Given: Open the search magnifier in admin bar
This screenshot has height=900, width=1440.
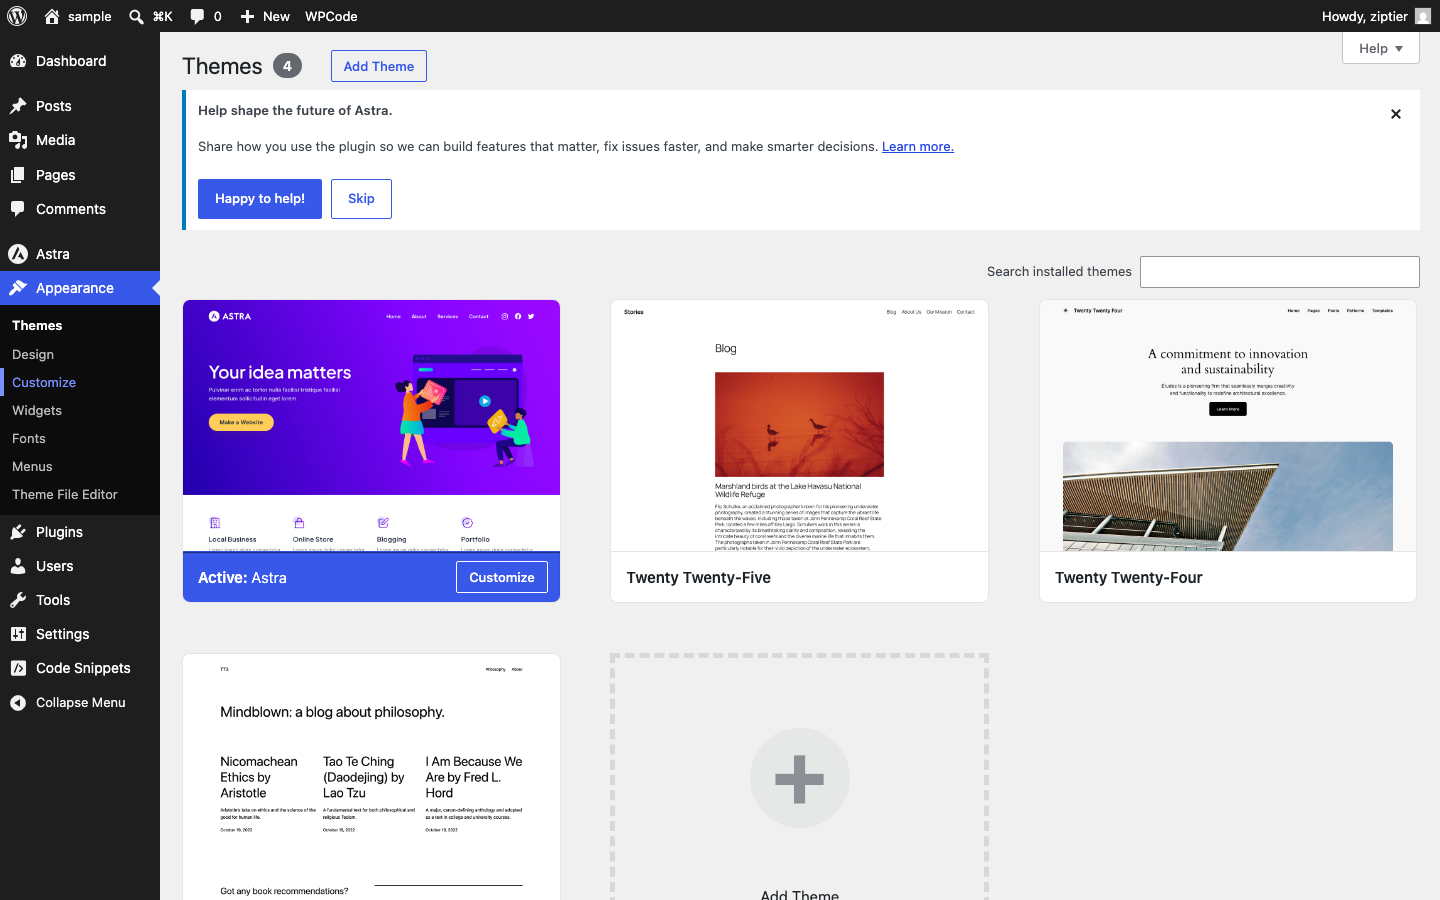Looking at the screenshot, I should tap(137, 16).
